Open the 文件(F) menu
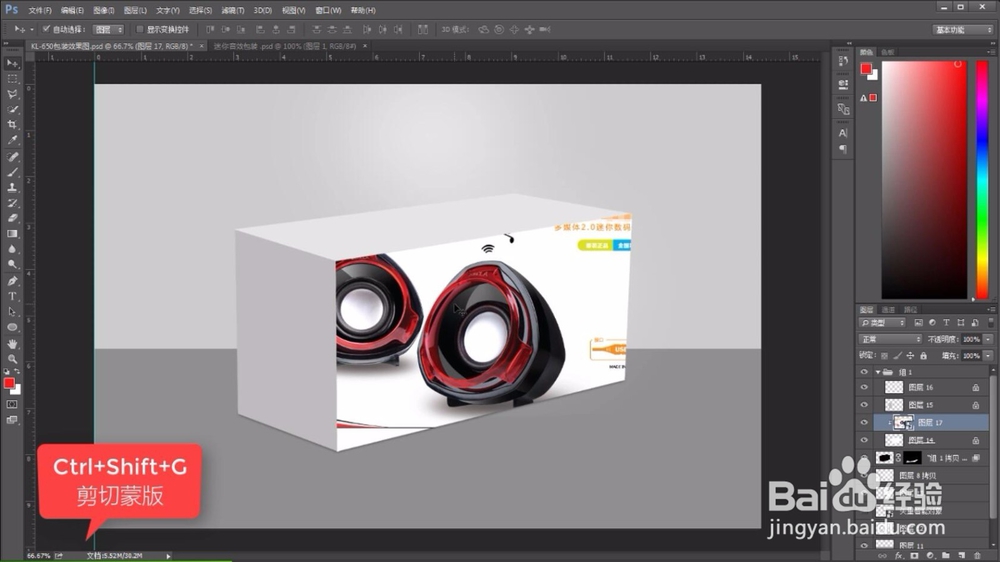1000x562 pixels. [x=40, y=11]
